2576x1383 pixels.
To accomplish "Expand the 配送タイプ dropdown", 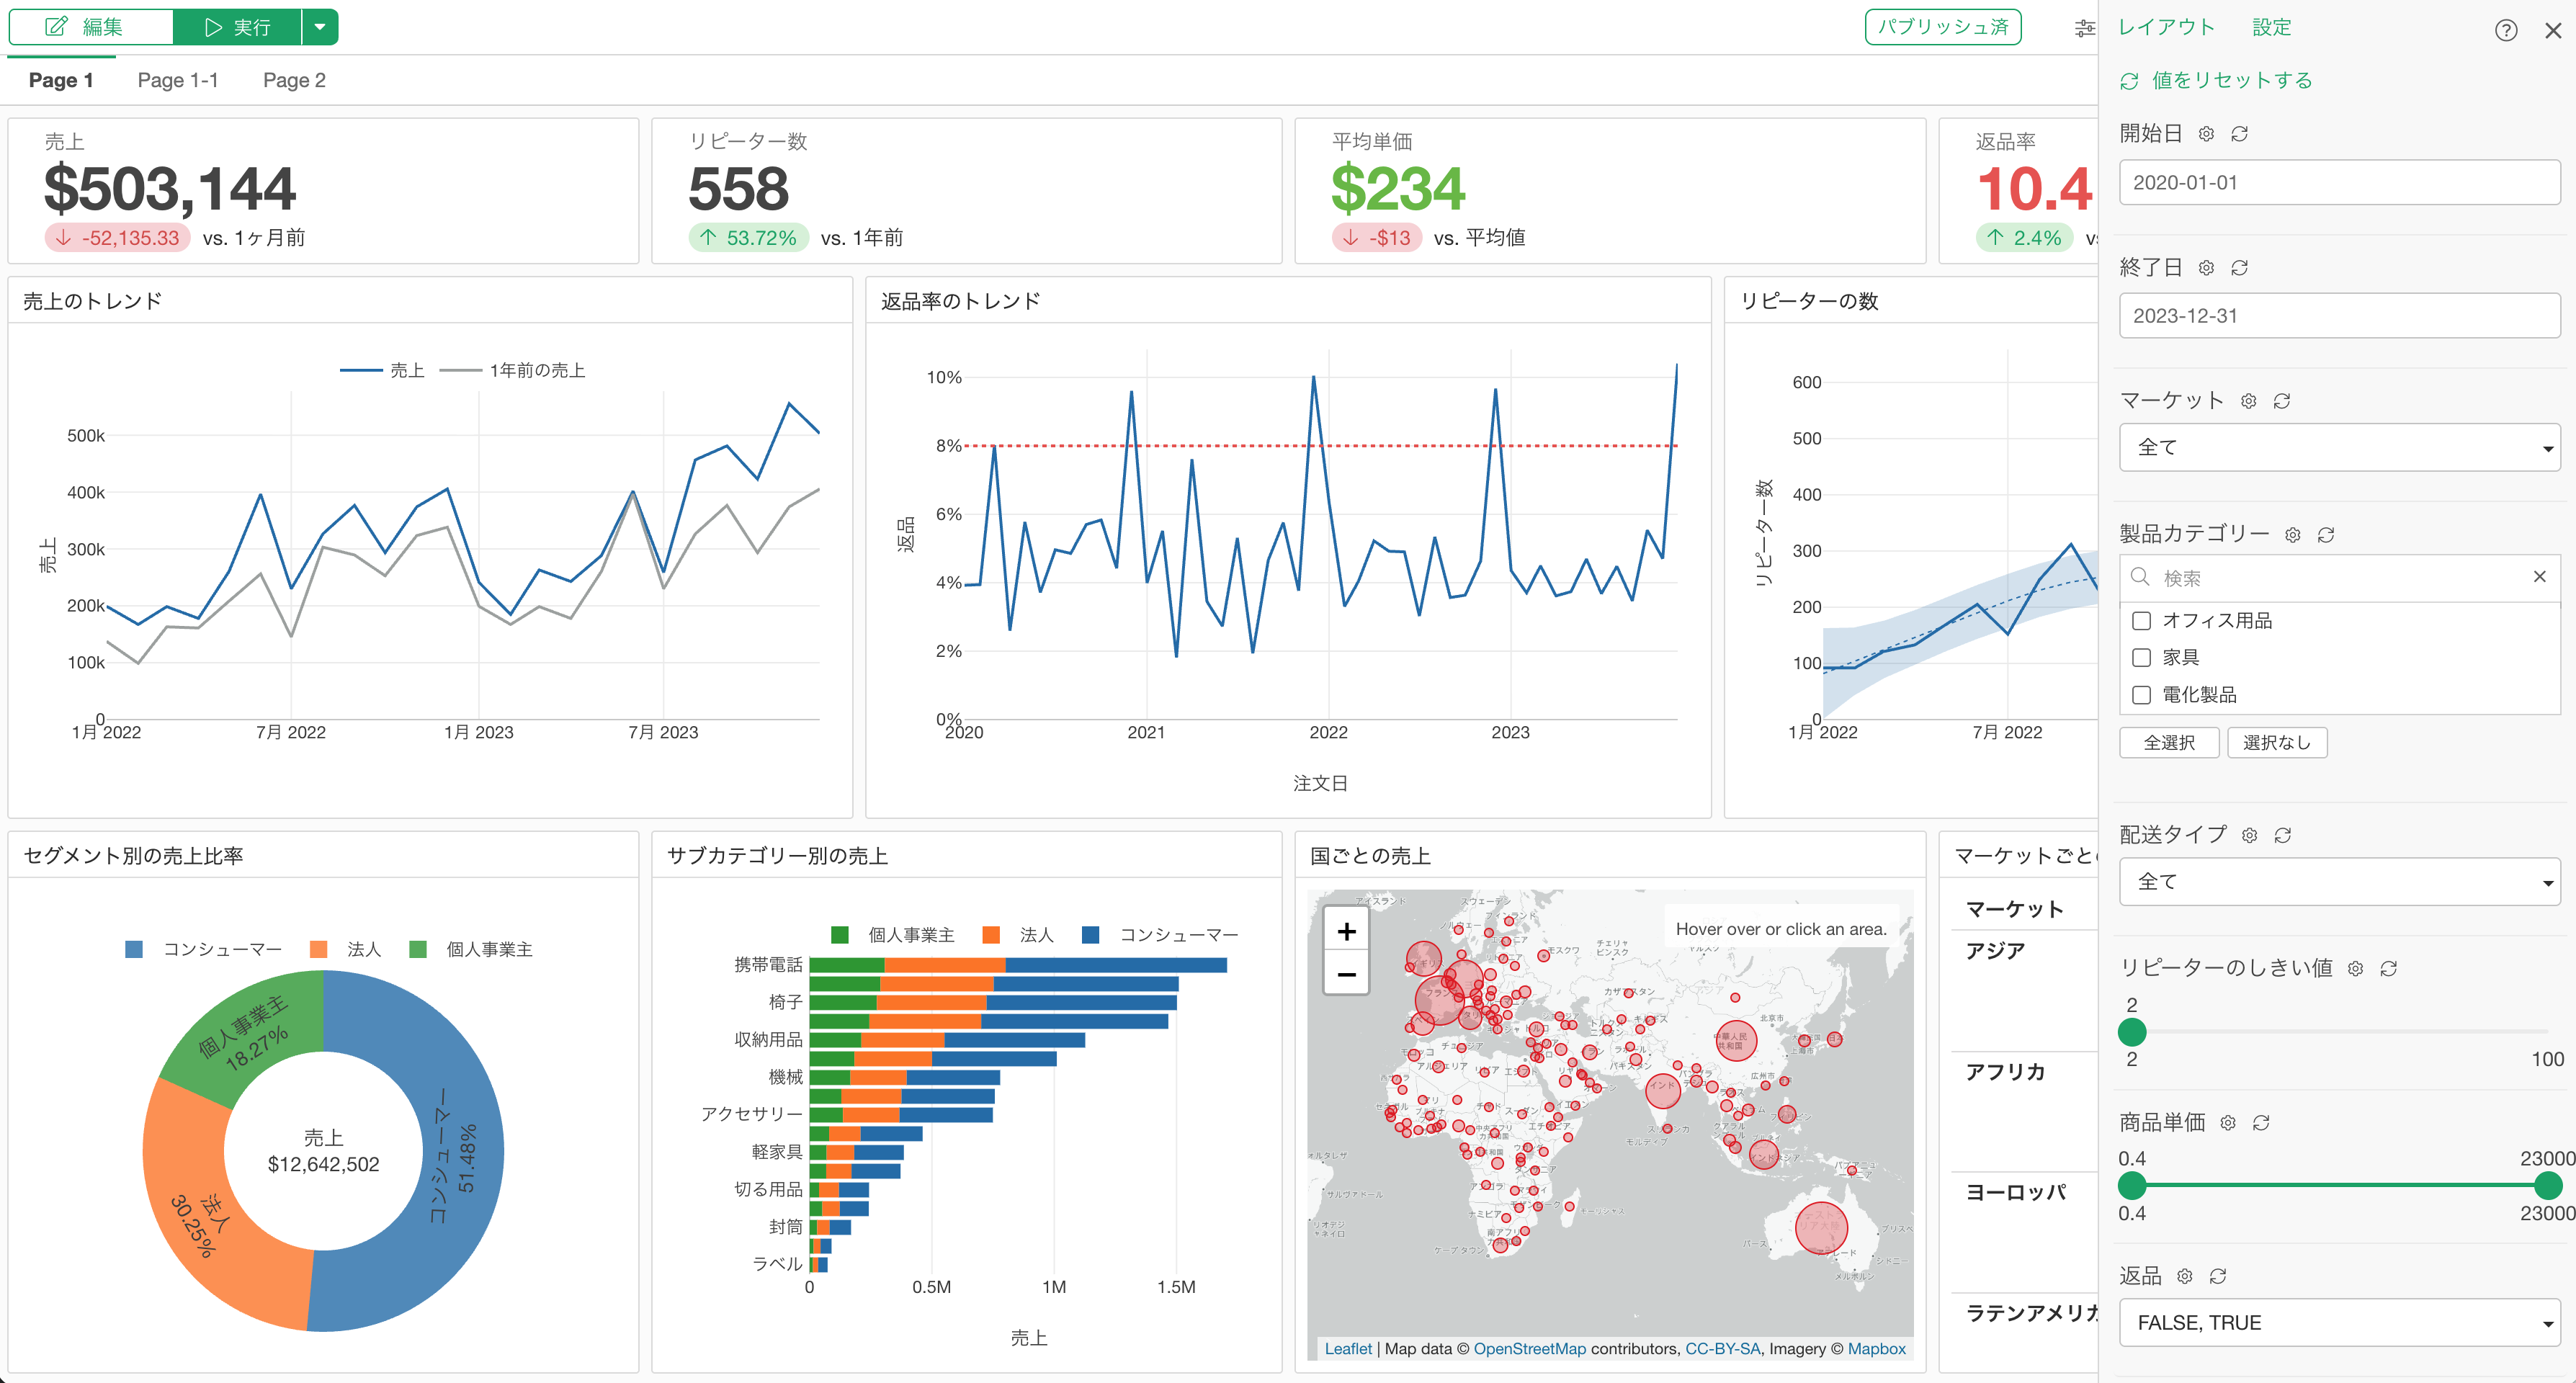I will [x=2339, y=882].
